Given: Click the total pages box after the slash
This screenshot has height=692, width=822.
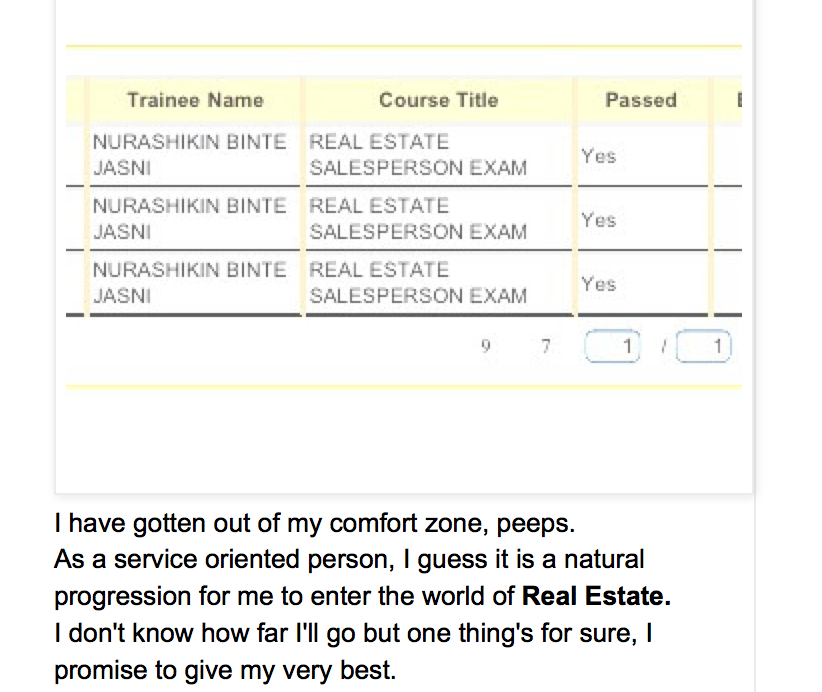Looking at the screenshot, I should (x=704, y=346).
